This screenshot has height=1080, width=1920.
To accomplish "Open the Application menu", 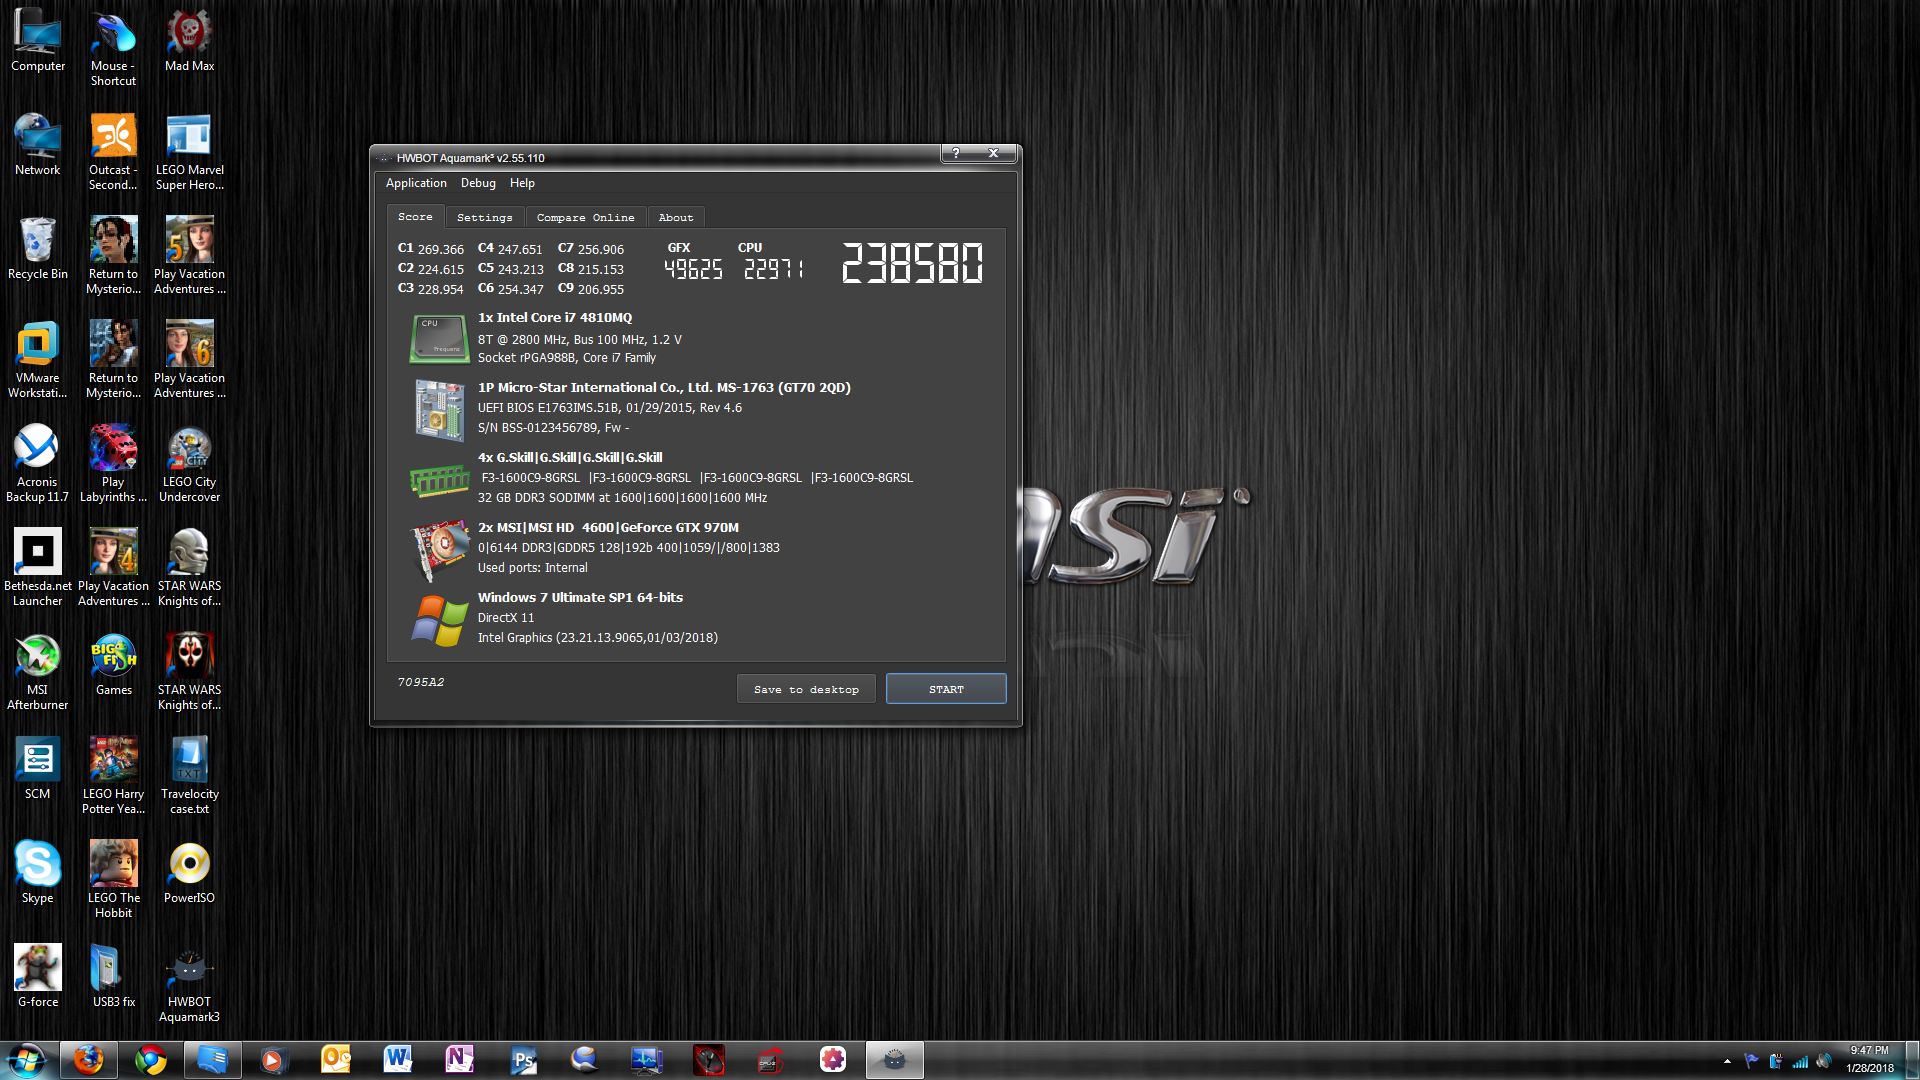I will (x=416, y=183).
